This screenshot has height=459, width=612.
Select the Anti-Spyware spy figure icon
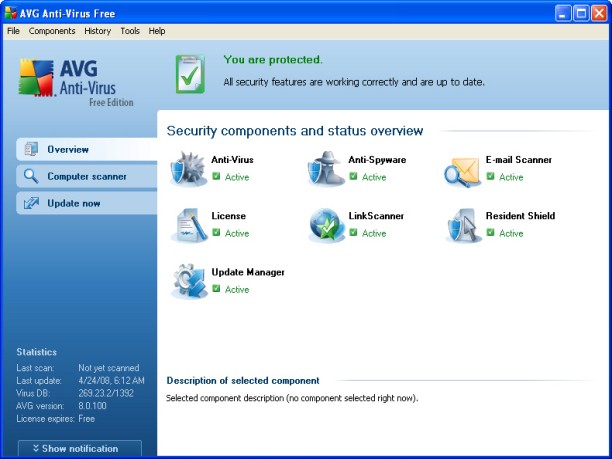click(x=325, y=169)
